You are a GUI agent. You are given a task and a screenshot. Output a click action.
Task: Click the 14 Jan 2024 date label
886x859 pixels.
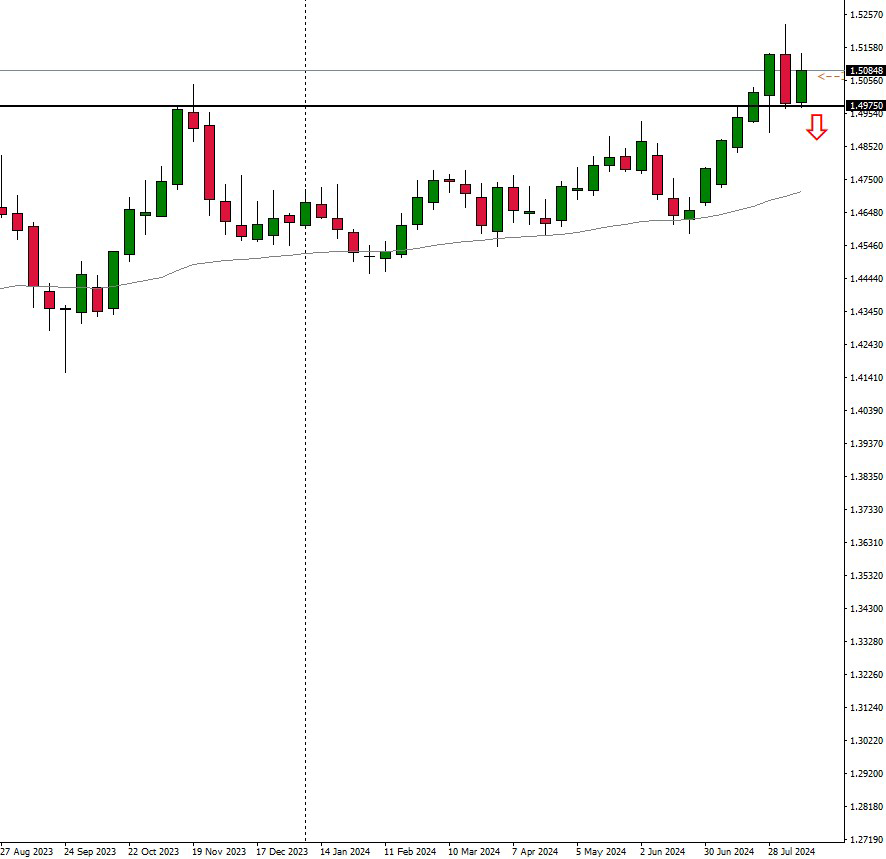tap(345, 852)
